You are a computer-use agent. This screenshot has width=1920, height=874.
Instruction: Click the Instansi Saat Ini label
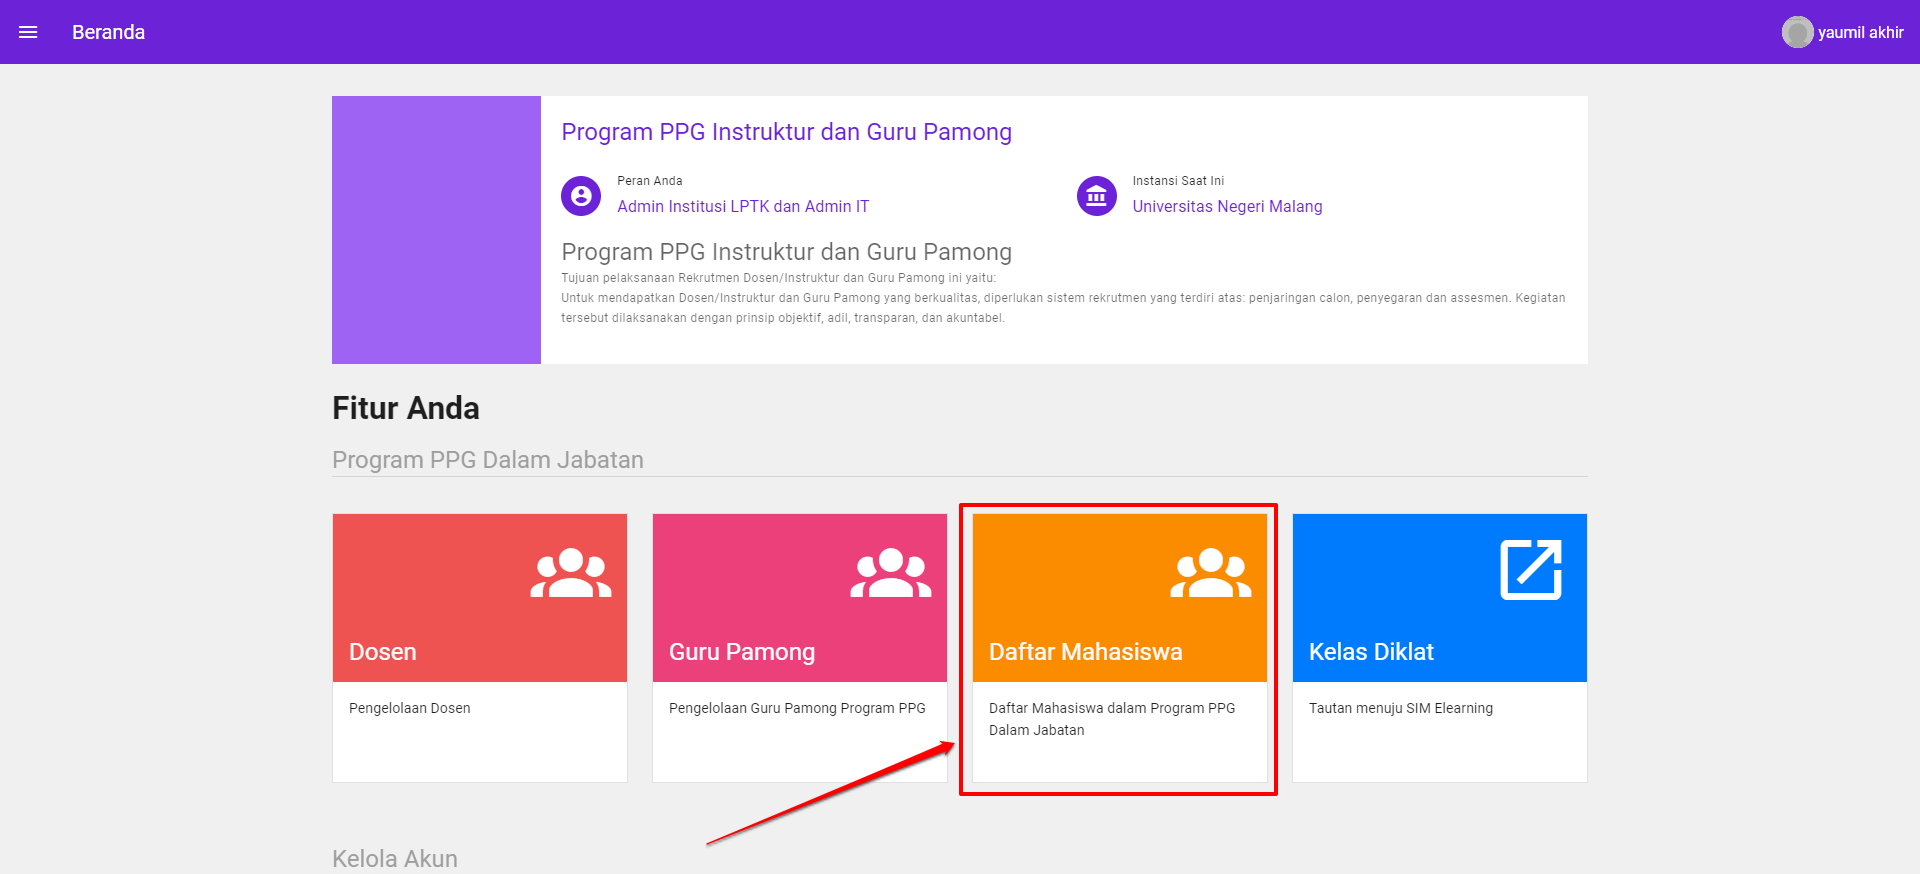1178,181
